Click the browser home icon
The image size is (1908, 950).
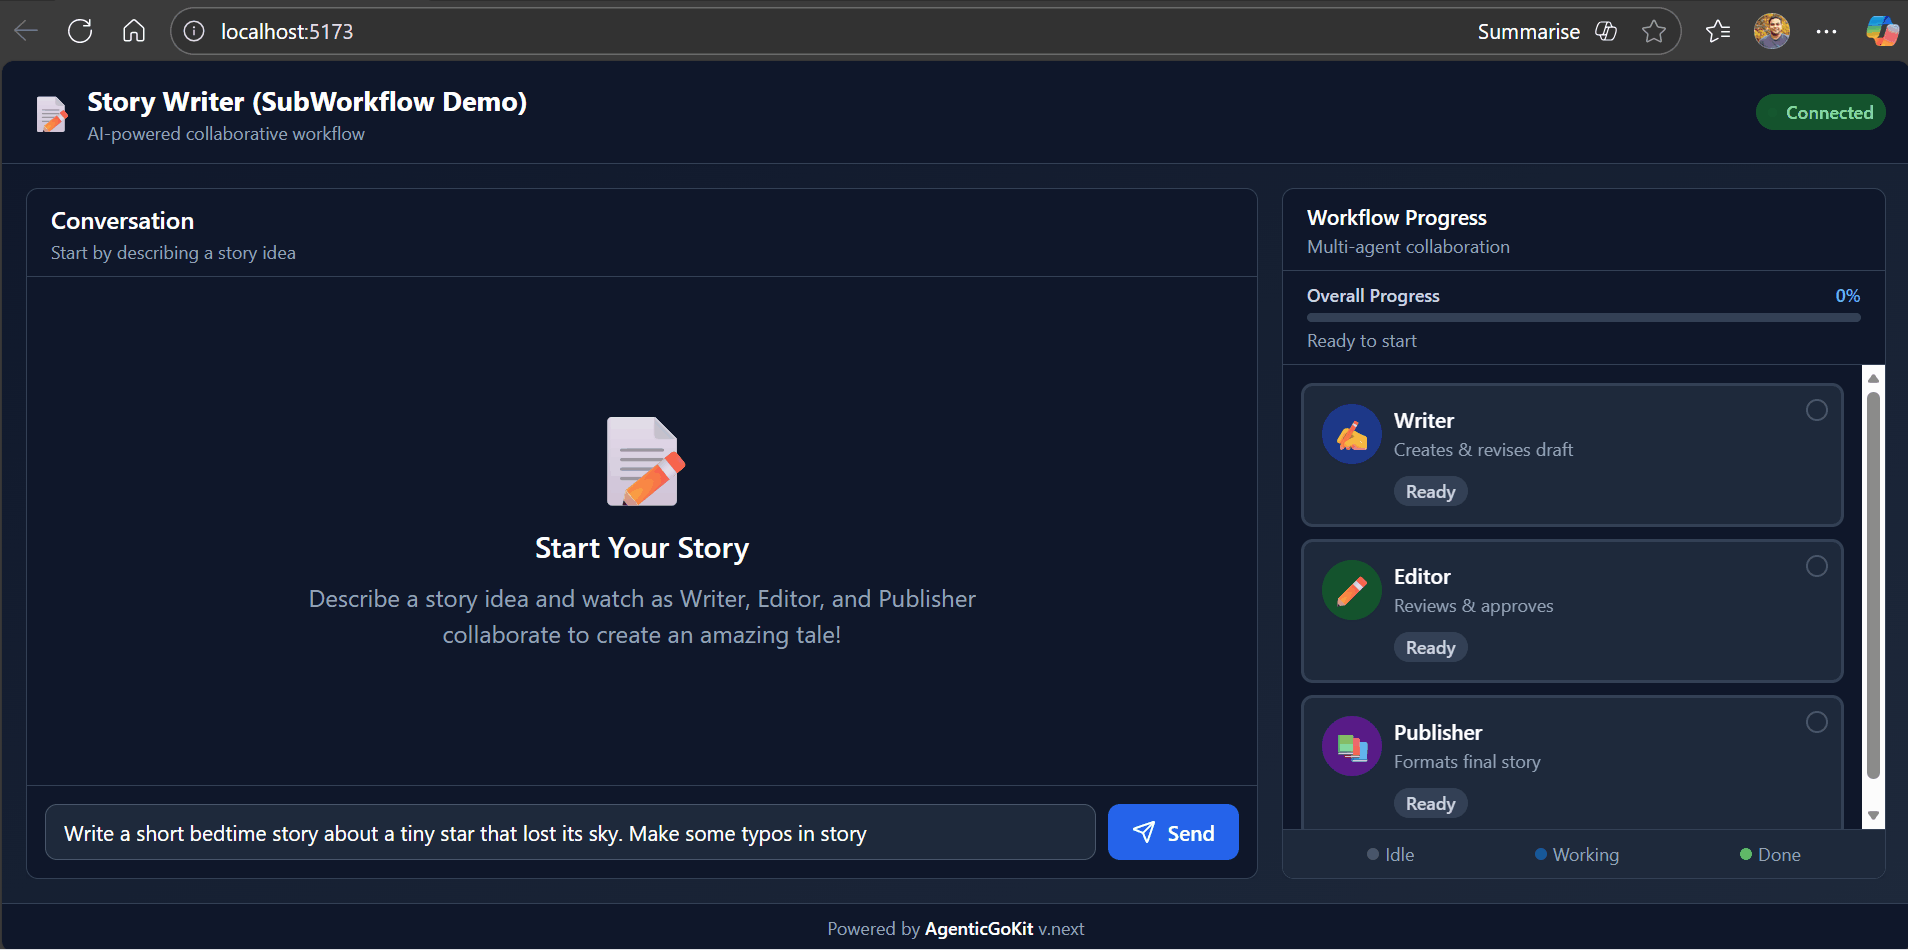click(x=133, y=31)
